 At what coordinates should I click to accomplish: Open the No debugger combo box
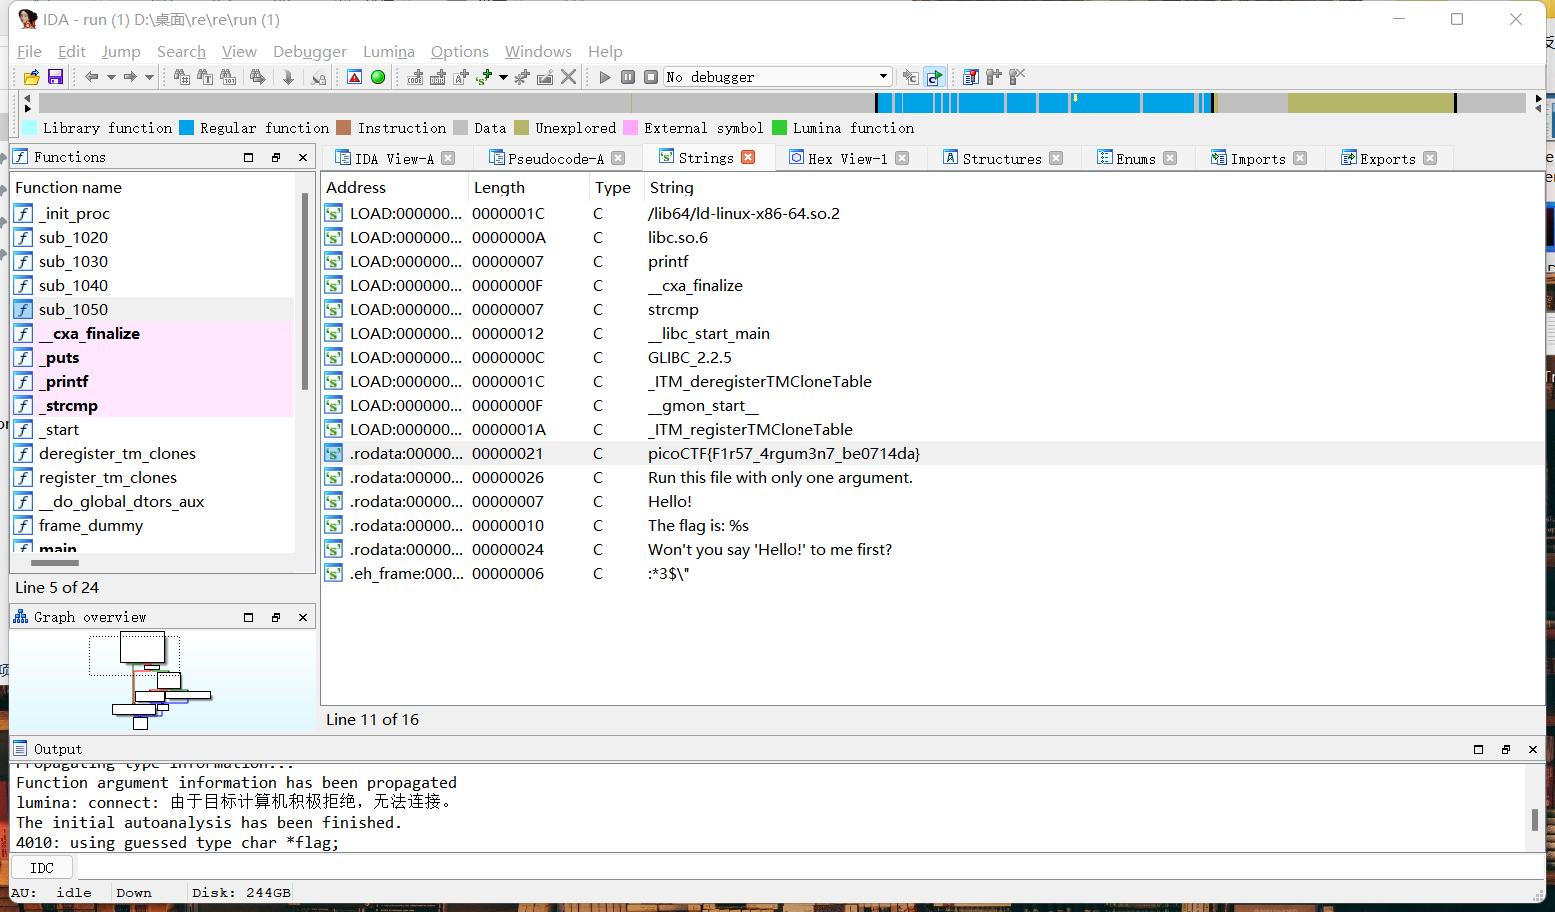[777, 77]
